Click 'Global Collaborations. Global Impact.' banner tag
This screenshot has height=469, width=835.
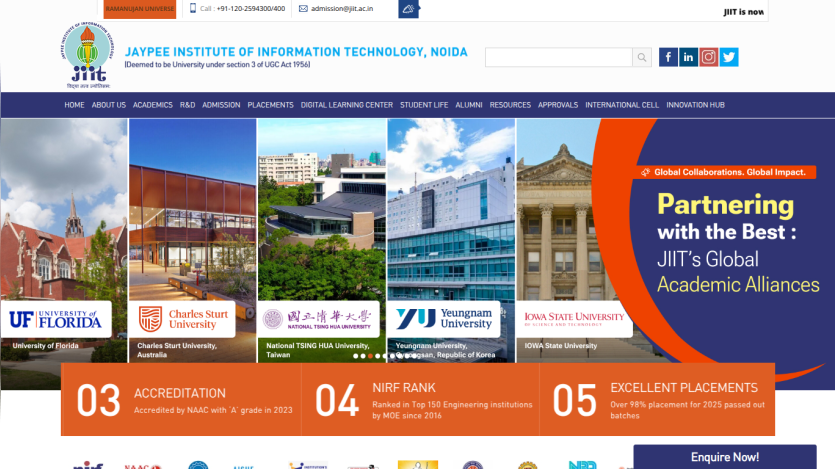725,172
